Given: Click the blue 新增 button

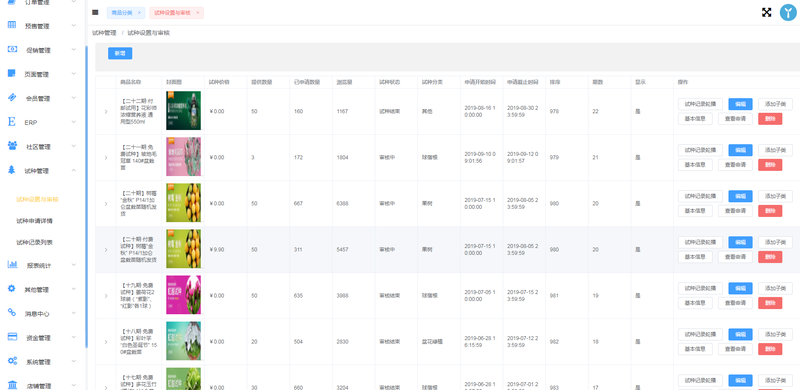Looking at the screenshot, I should (x=120, y=53).
